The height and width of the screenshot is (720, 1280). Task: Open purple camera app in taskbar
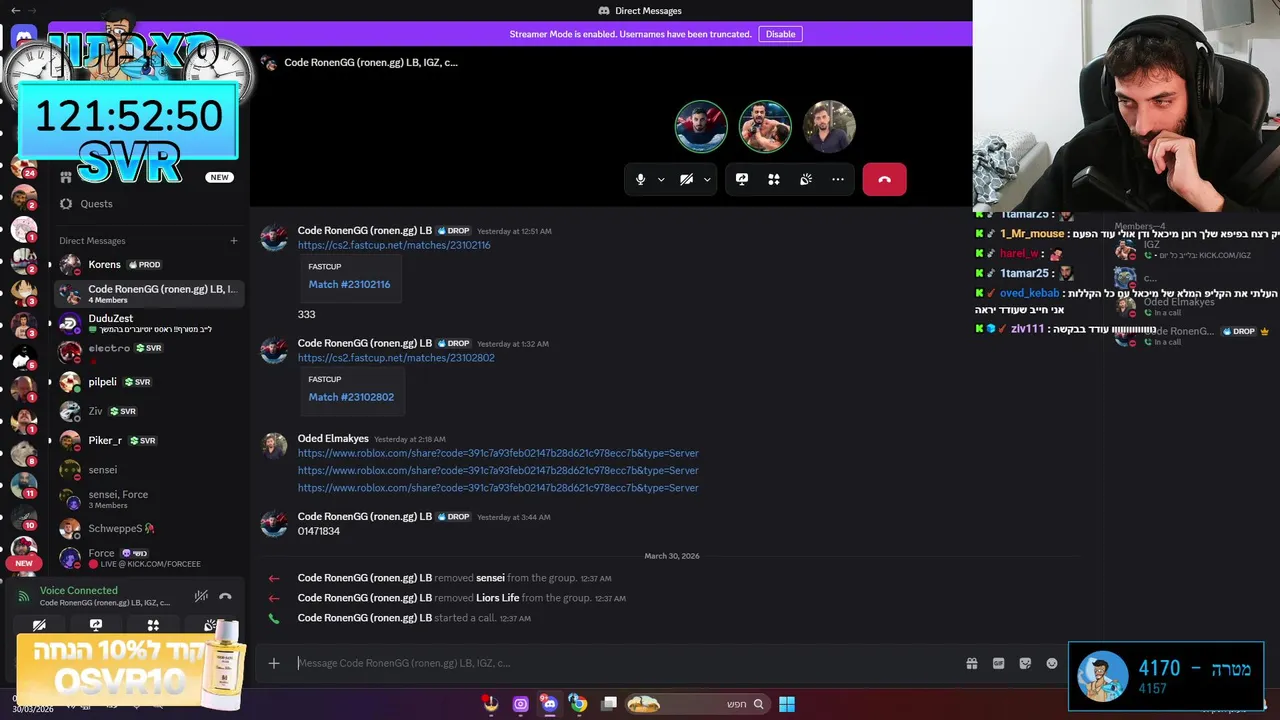pyautogui.click(x=520, y=704)
